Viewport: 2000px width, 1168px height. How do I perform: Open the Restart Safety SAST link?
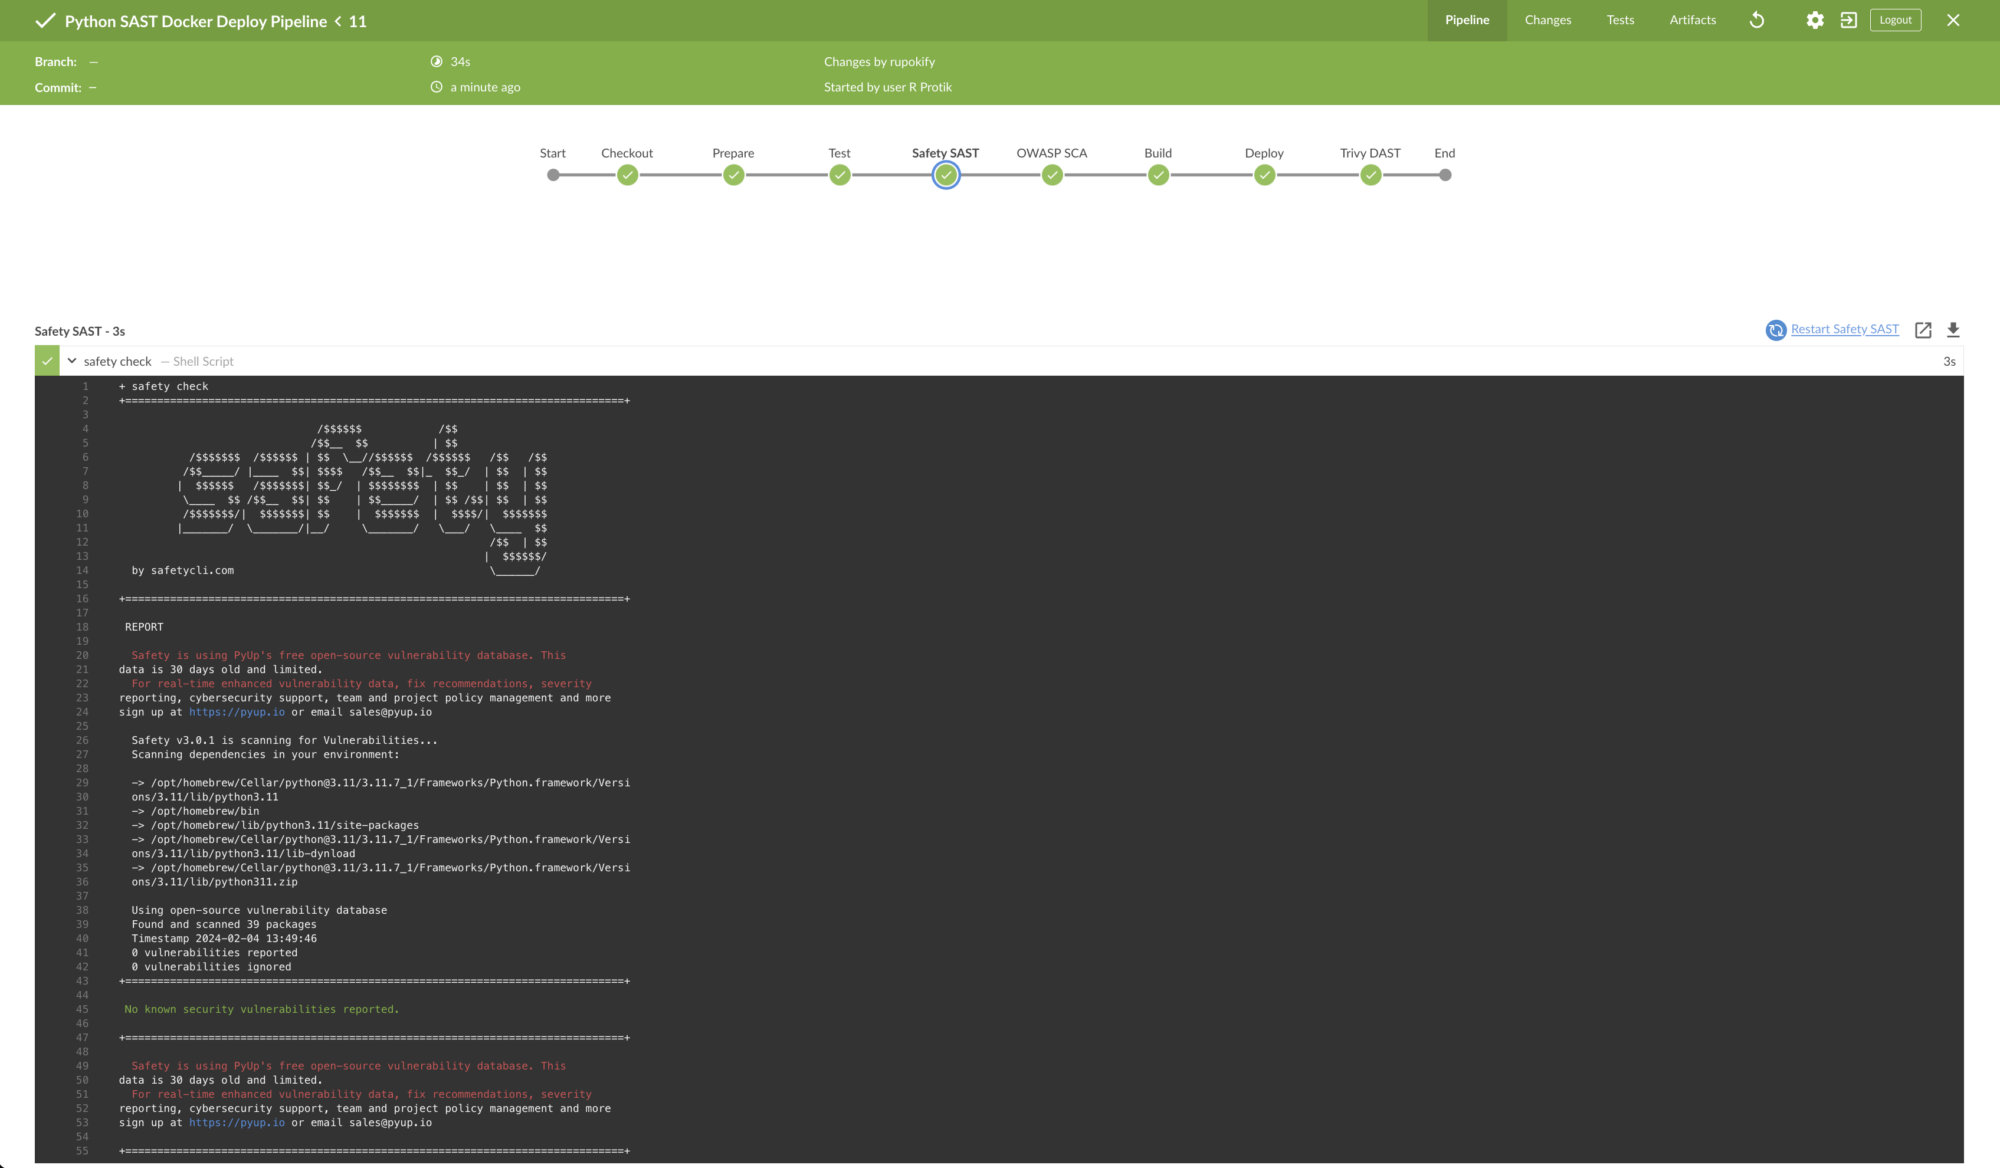(1845, 328)
